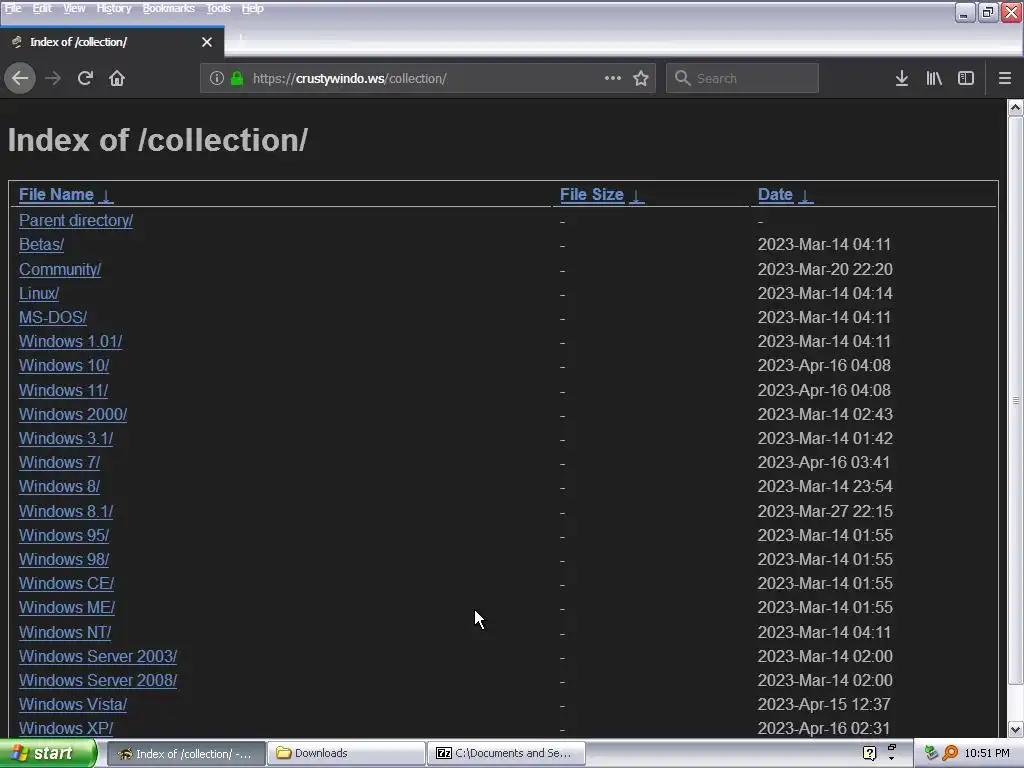Open the Linux folder link
The height and width of the screenshot is (768, 1024).
[39, 294]
